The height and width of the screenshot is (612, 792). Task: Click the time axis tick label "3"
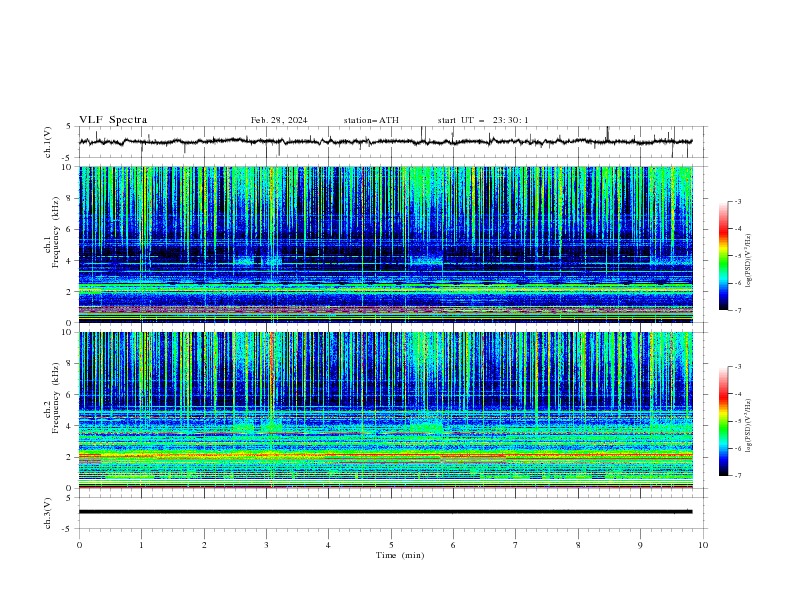pyautogui.click(x=266, y=545)
